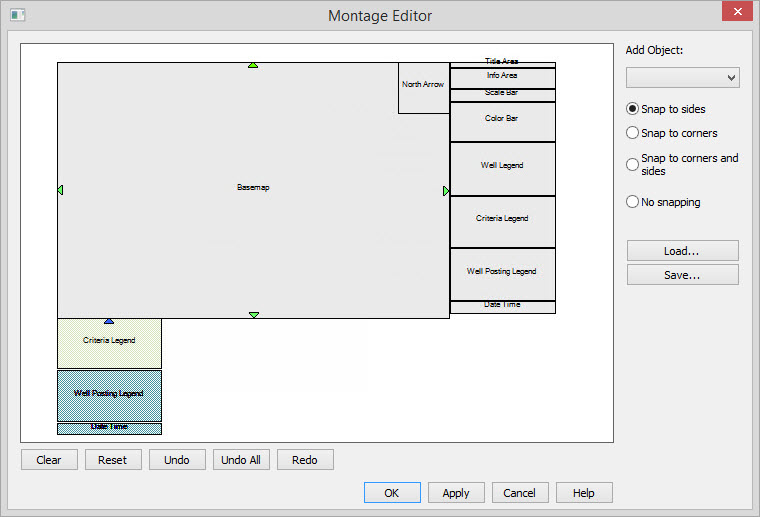
Task: Enable Snap to corners
Action: point(632,133)
